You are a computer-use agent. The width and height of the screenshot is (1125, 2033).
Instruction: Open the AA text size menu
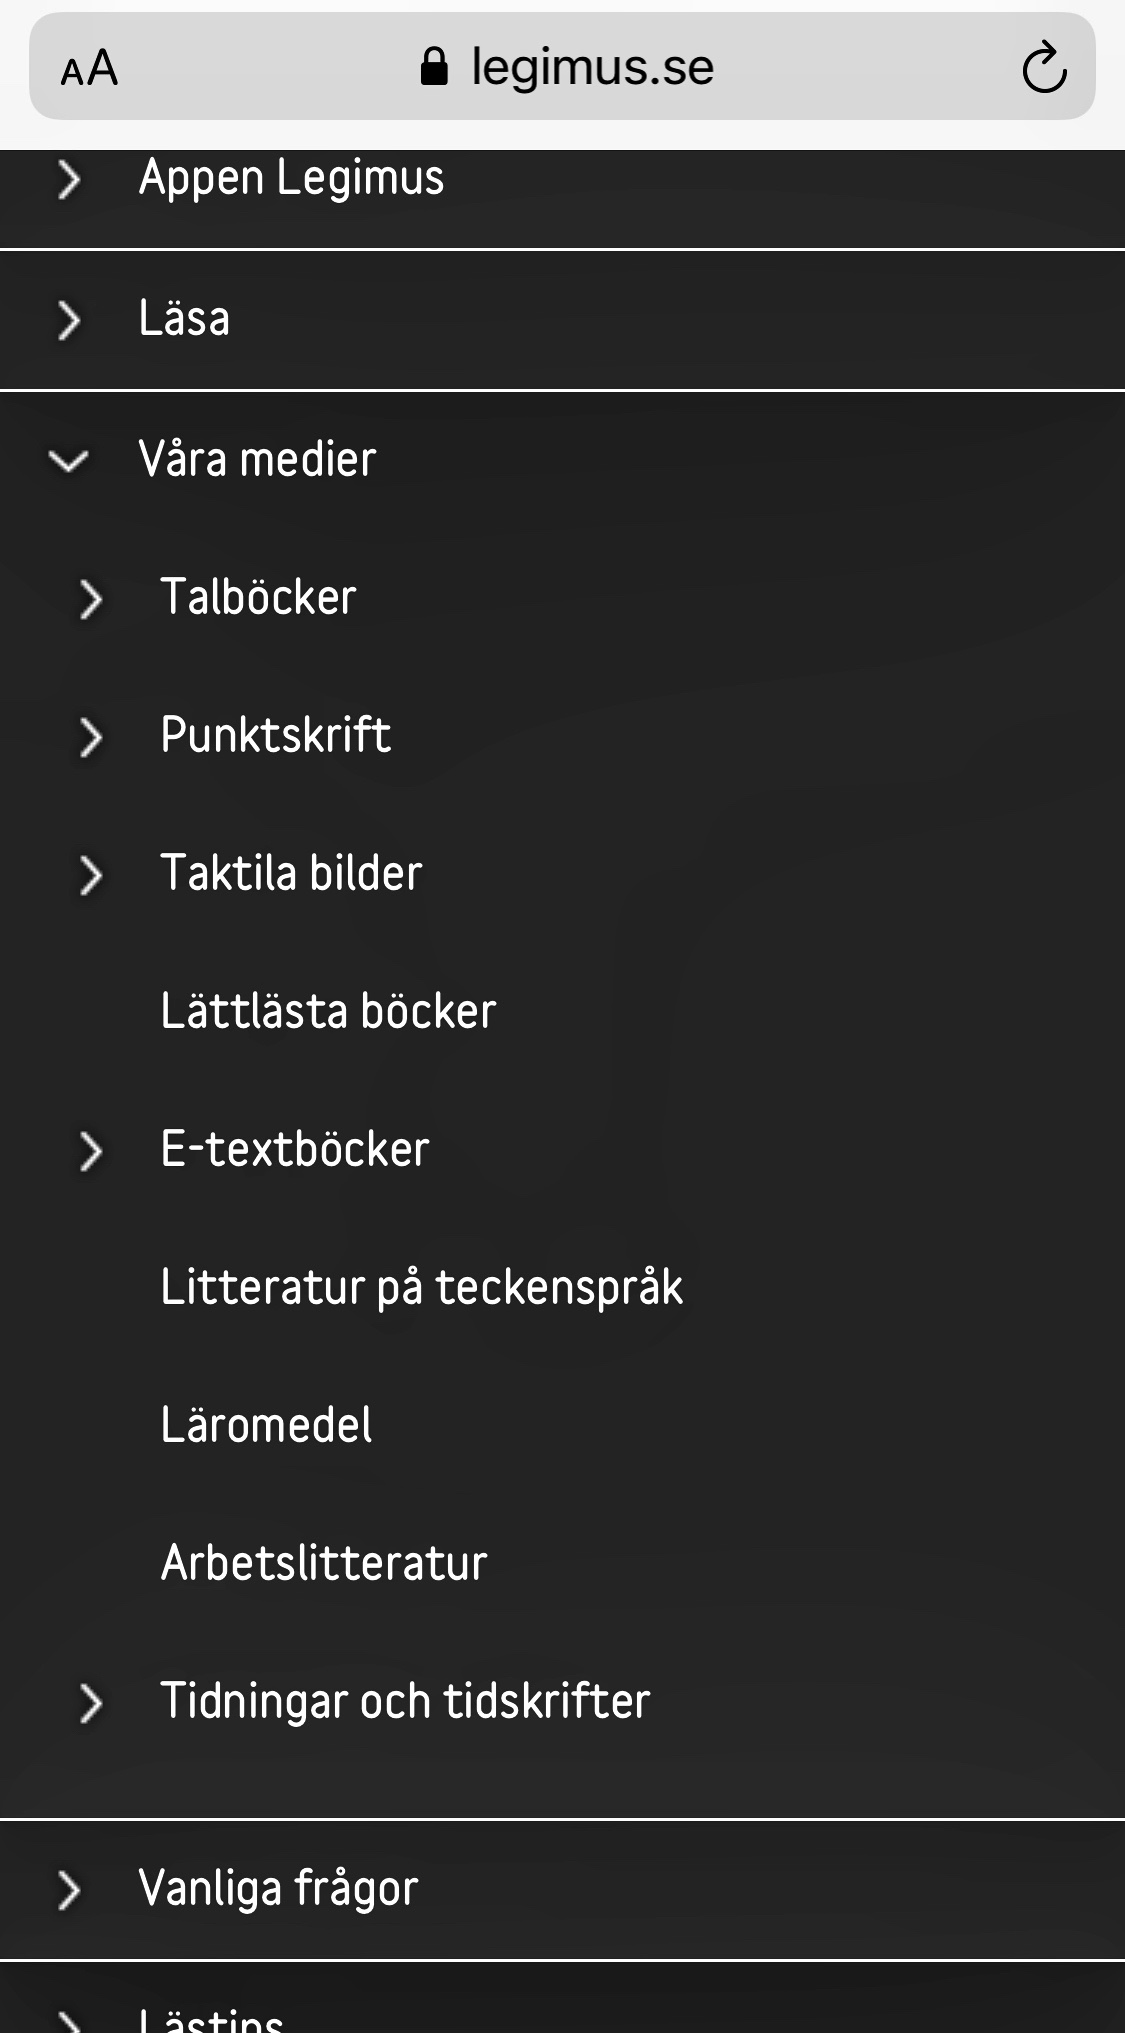[x=89, y=69]
